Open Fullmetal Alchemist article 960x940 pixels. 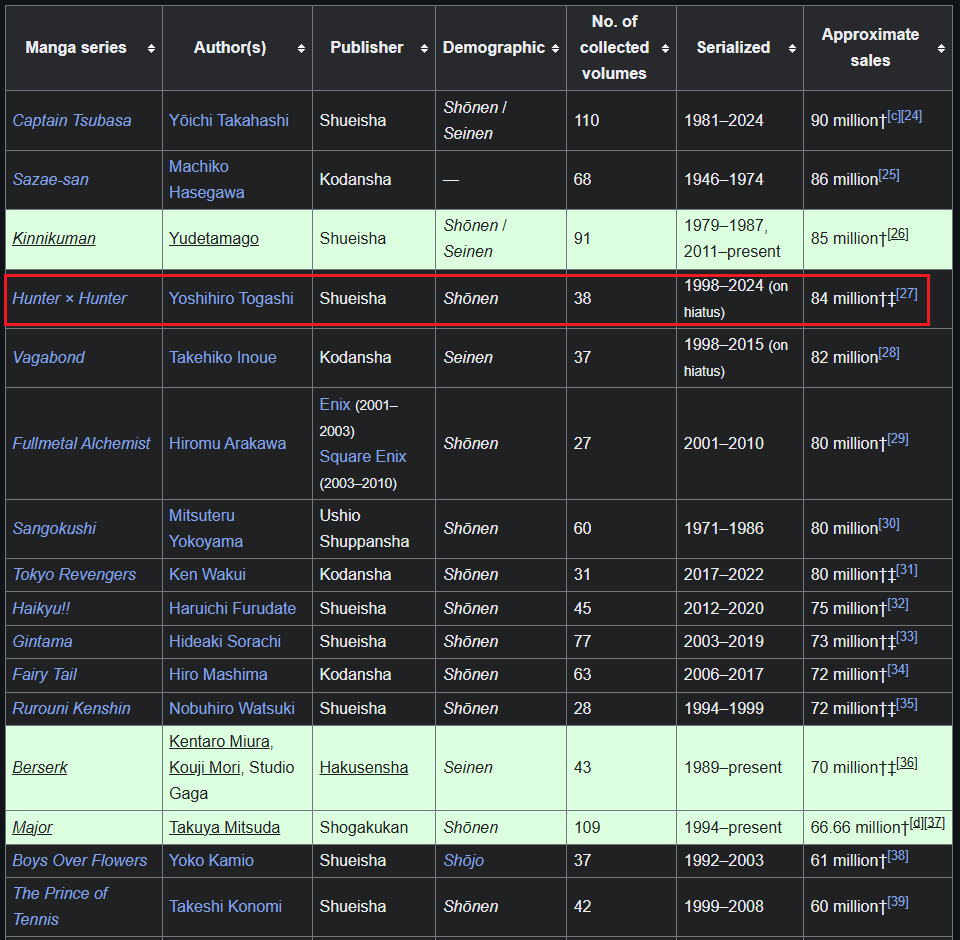pyautogui.click(x=81, y=443)
